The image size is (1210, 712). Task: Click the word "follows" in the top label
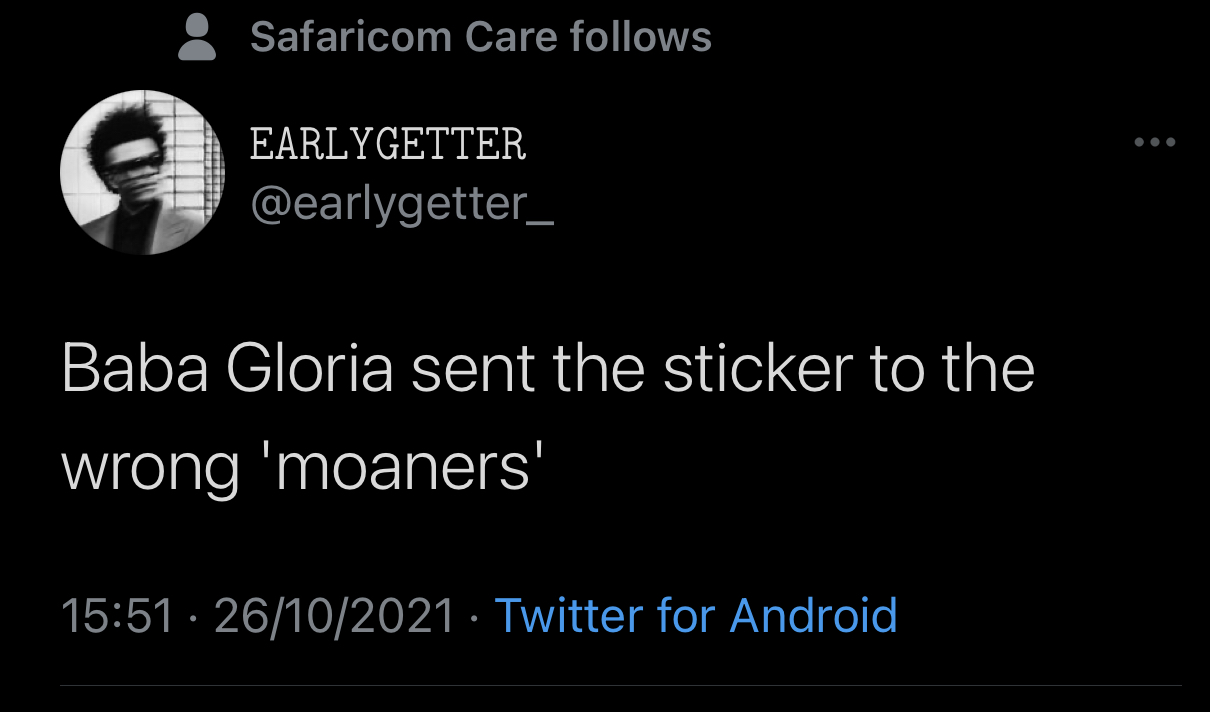tap(641, 38)
